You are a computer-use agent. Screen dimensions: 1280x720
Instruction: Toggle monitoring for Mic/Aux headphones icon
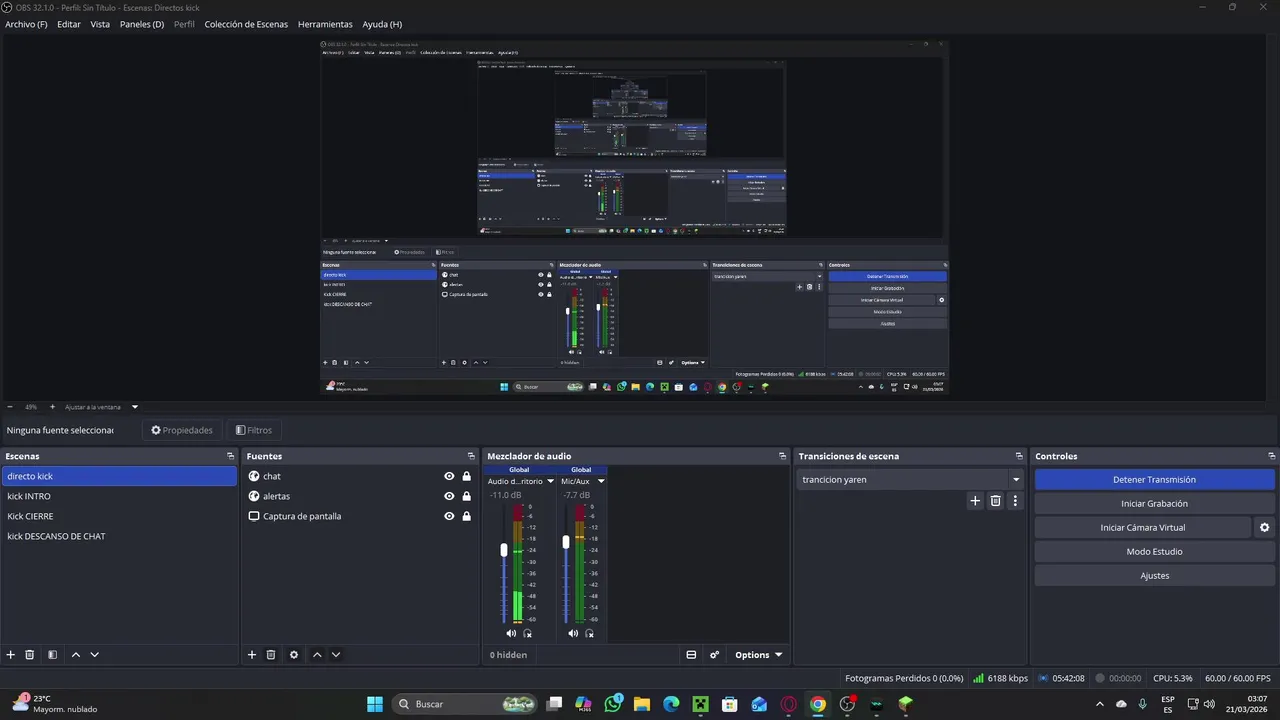click(x=589, y=633)
